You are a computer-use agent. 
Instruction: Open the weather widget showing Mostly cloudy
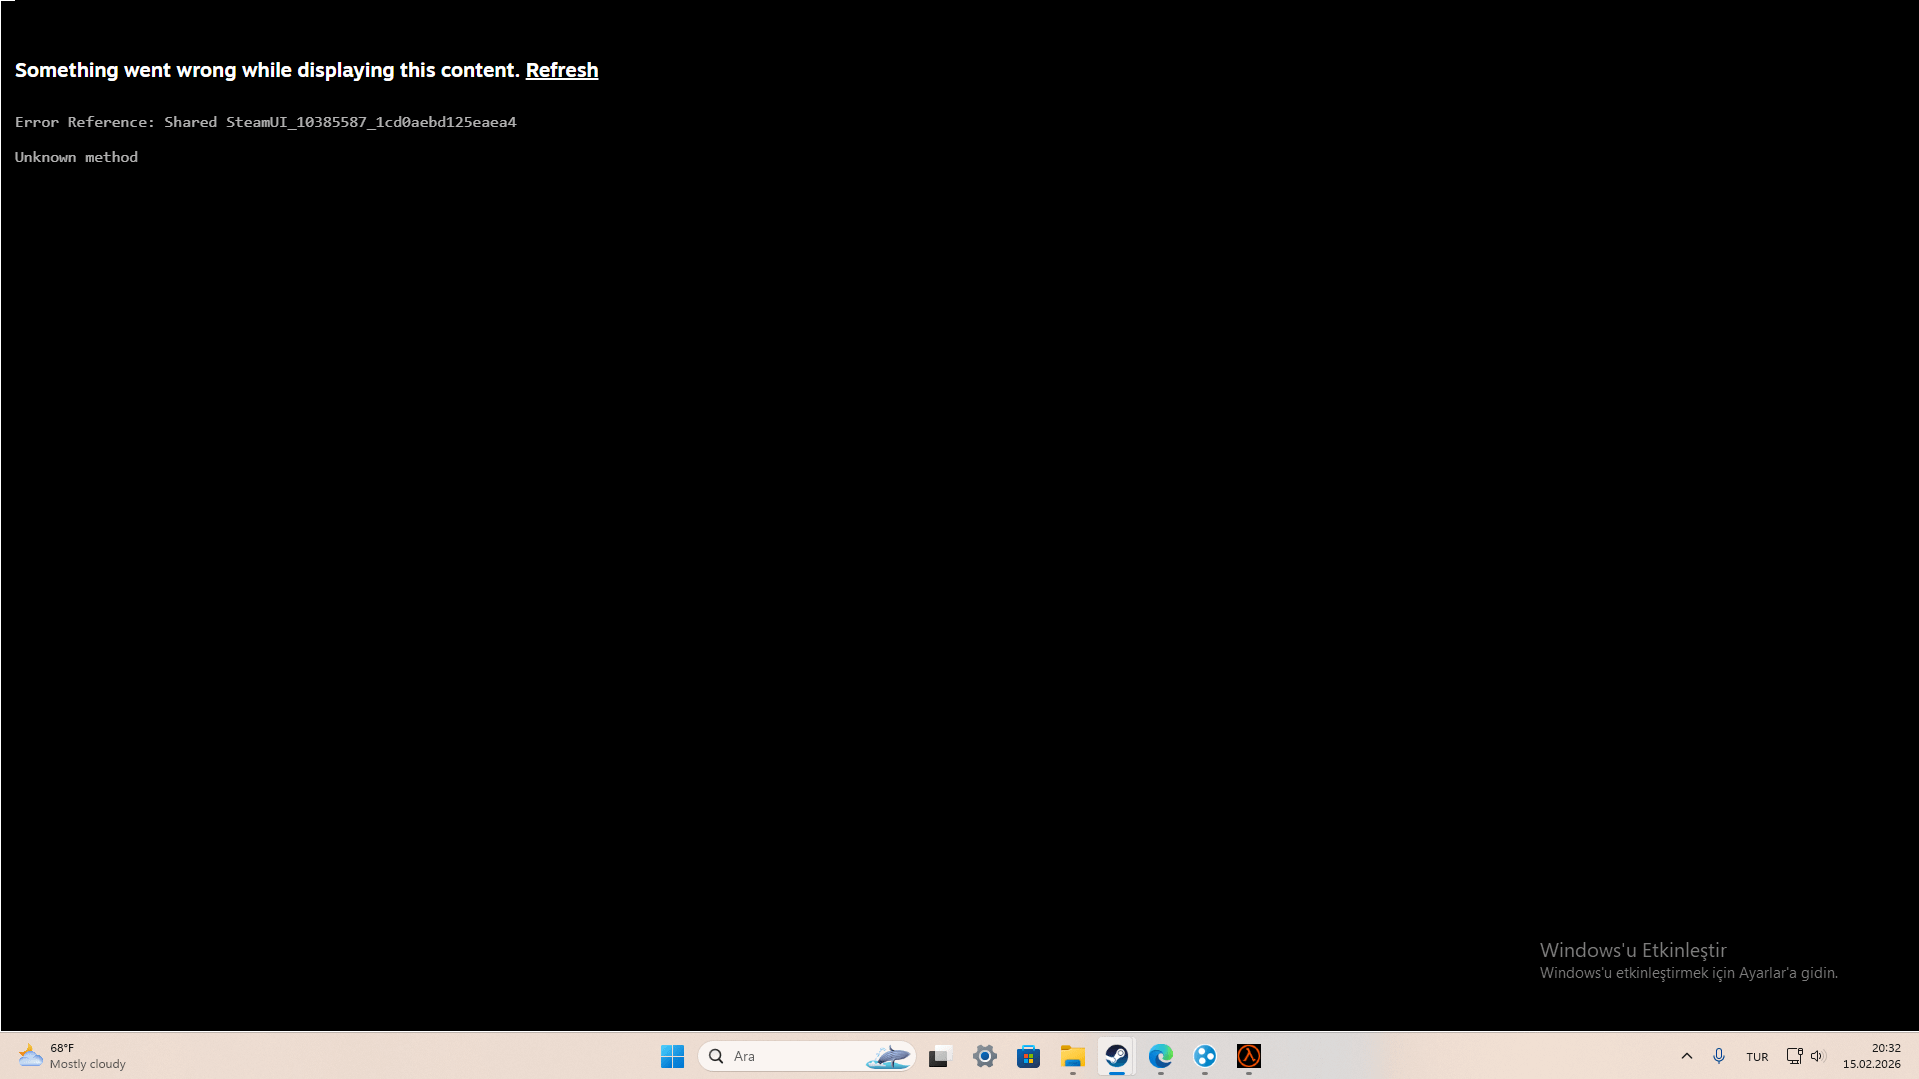[x=72, y=1056]
